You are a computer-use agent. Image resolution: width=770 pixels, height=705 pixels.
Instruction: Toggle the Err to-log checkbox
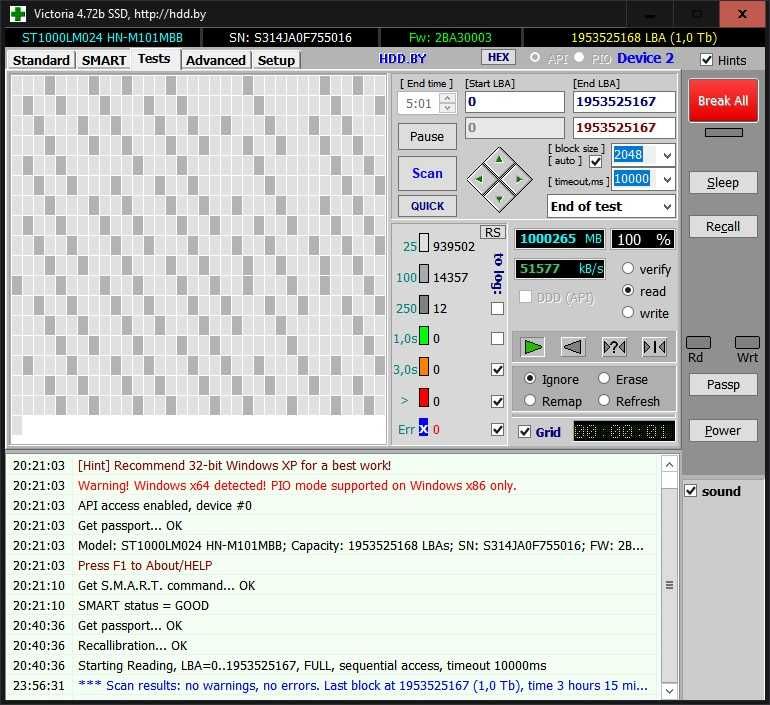(x=497, y=430)
